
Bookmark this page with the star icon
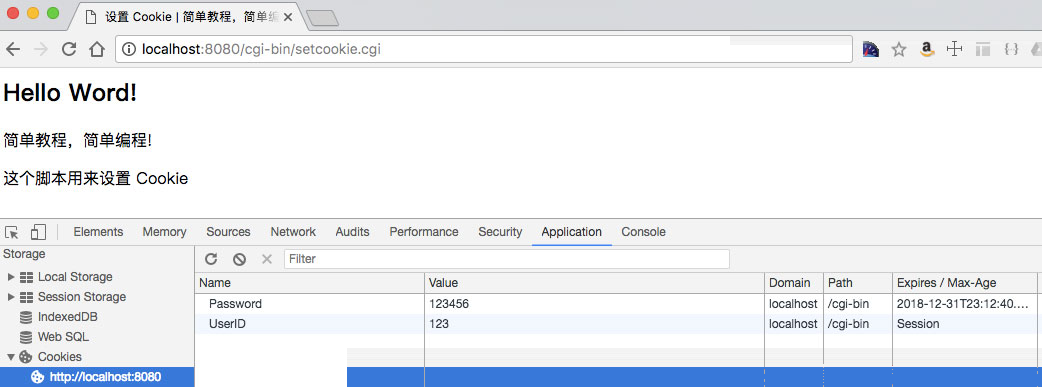click(898, 49)
